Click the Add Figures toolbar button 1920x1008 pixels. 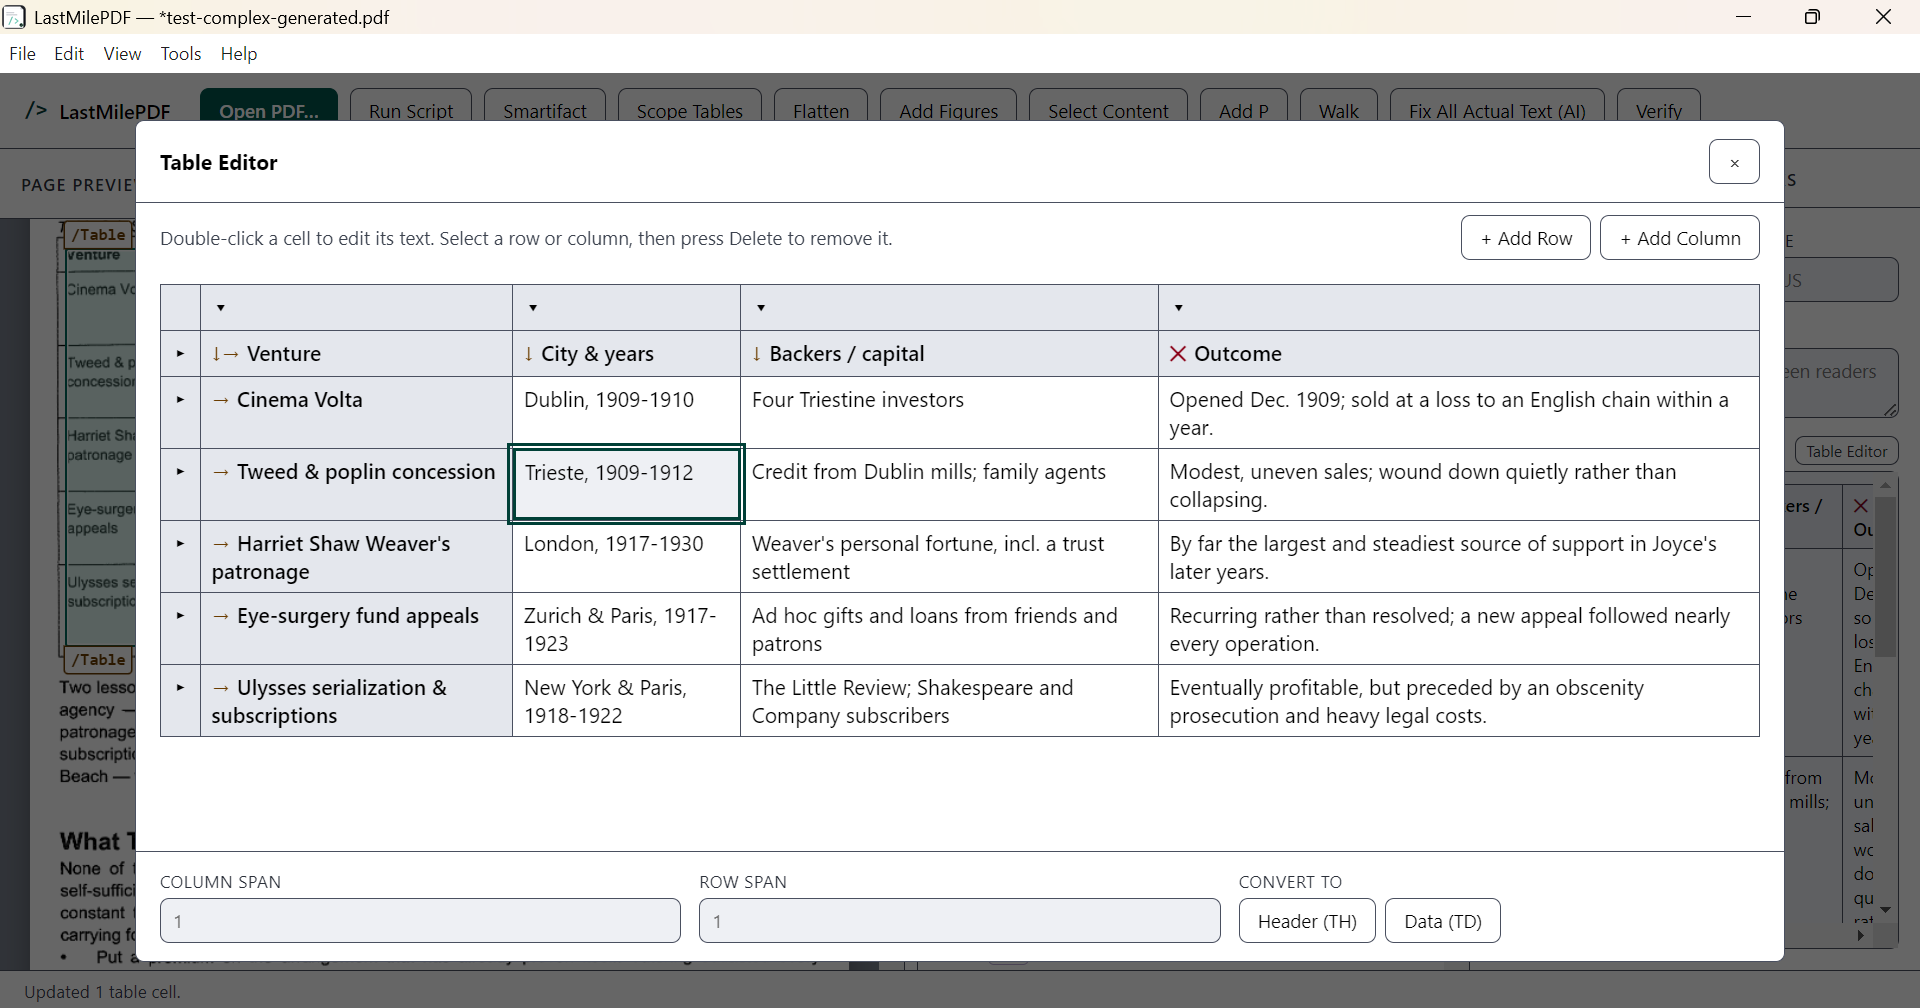[x=948, y=105]
